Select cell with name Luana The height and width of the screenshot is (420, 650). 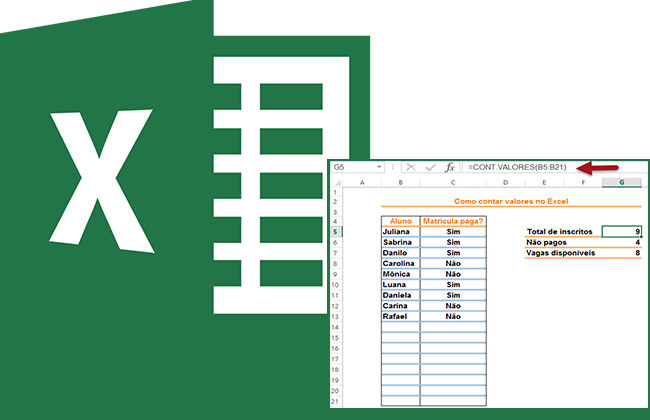click(400, 285)
